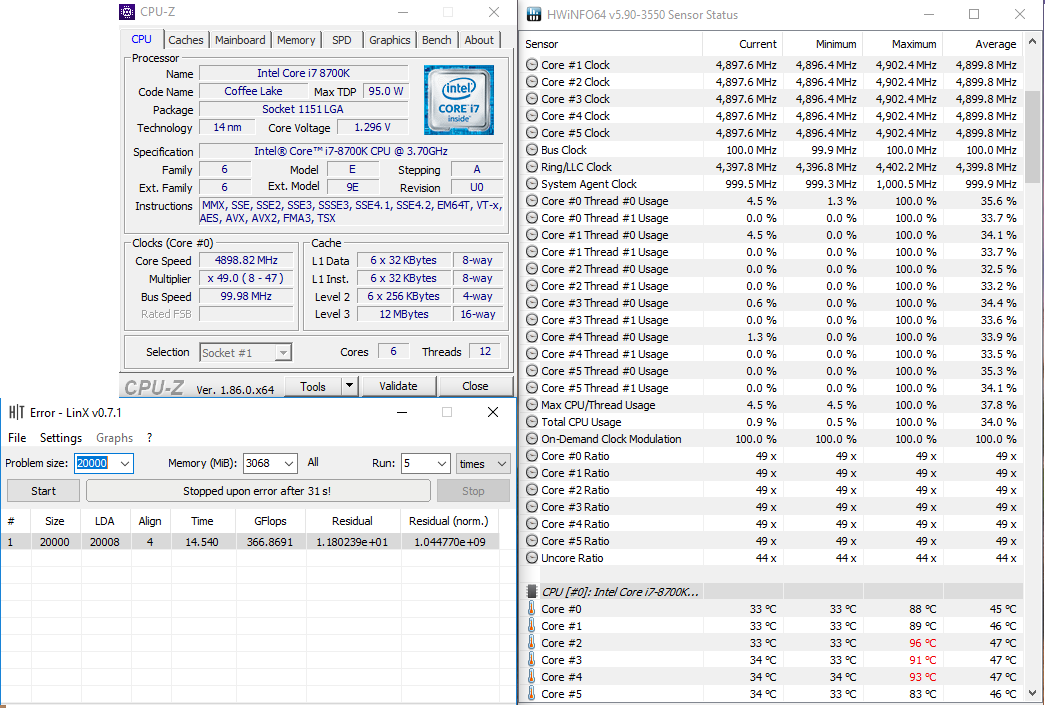
Task: Click On-Demand Clock Modulation icon
Action: pos(532,439)
